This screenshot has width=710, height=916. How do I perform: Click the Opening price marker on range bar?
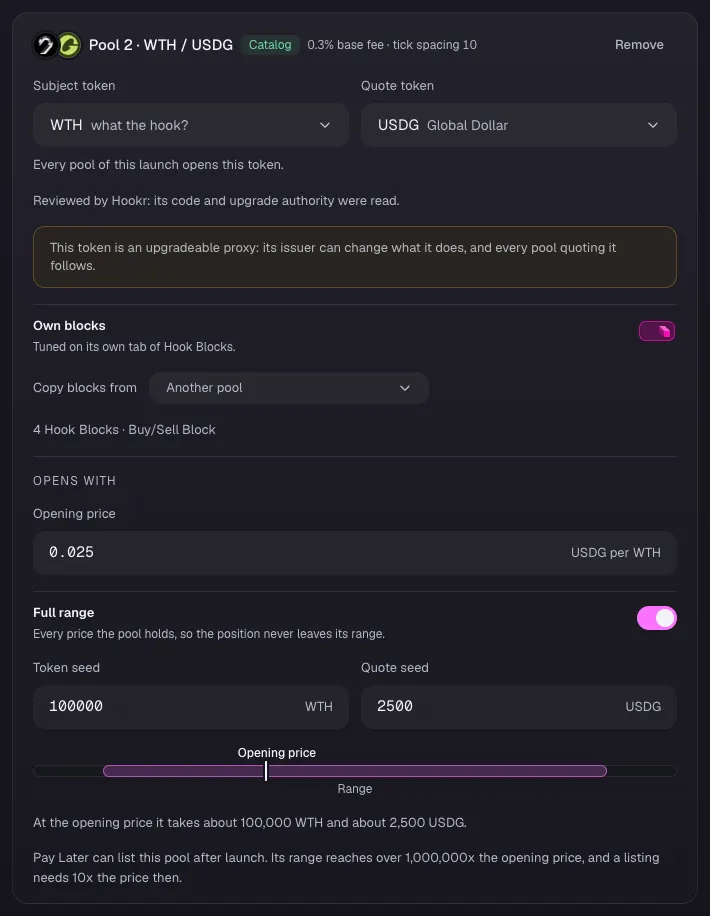pyautogui.click(x=266, y=771)
